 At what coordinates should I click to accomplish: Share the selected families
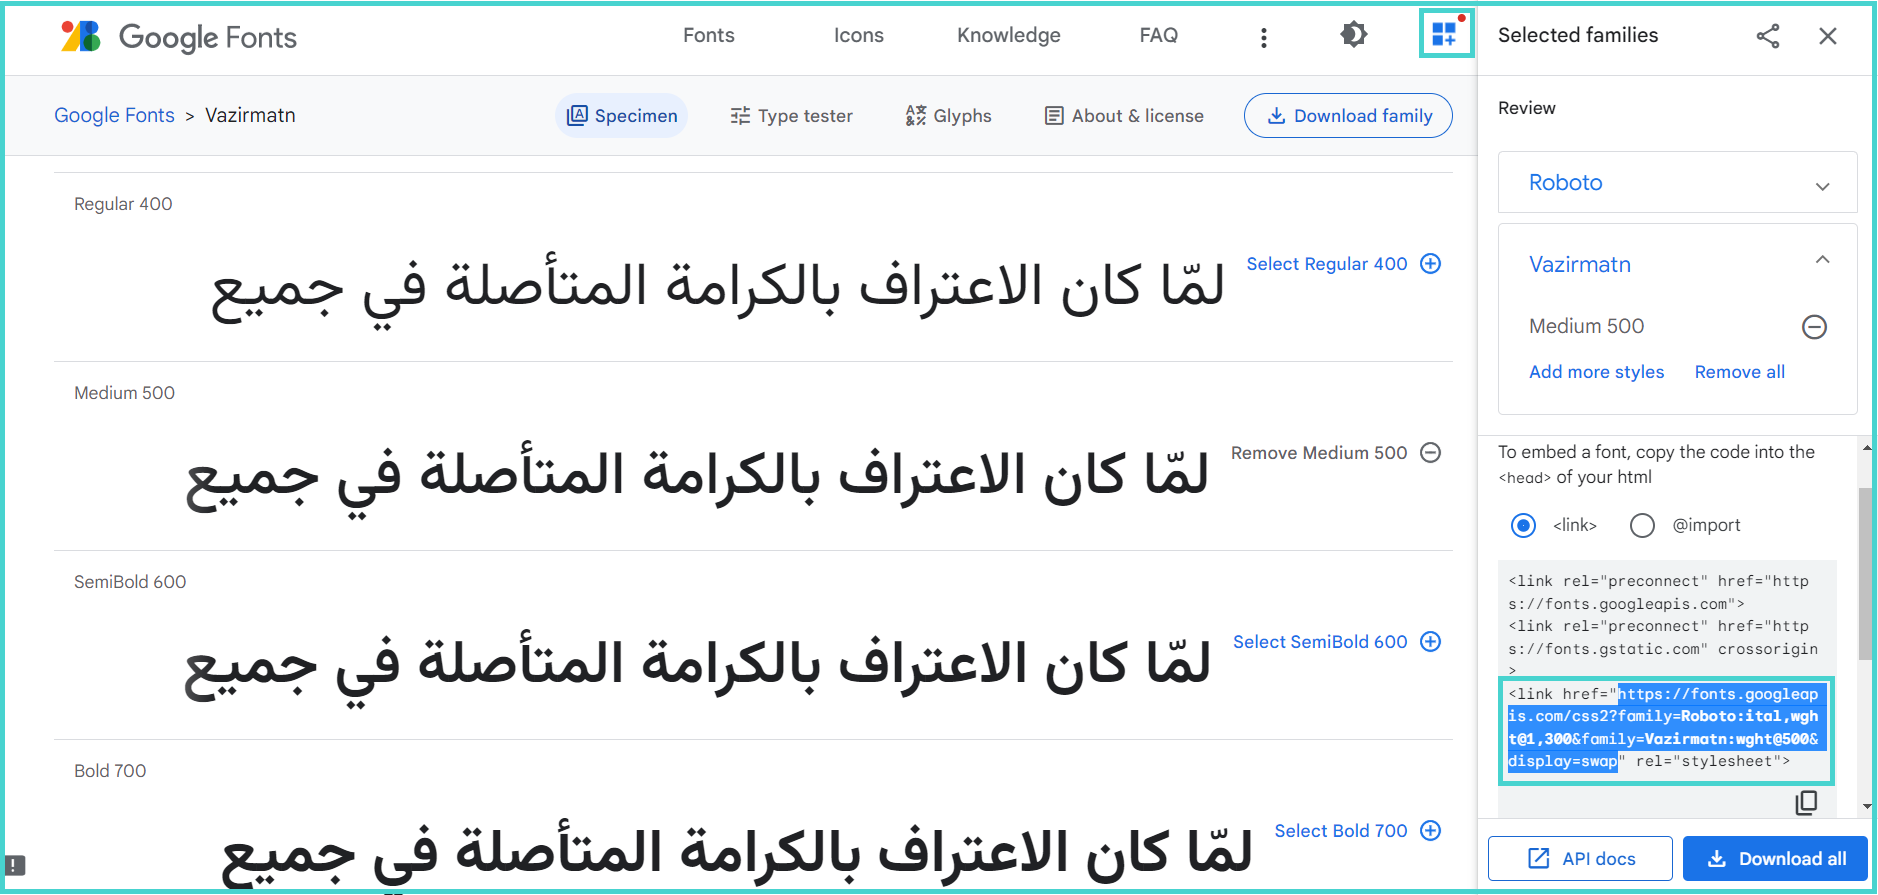1768,36
